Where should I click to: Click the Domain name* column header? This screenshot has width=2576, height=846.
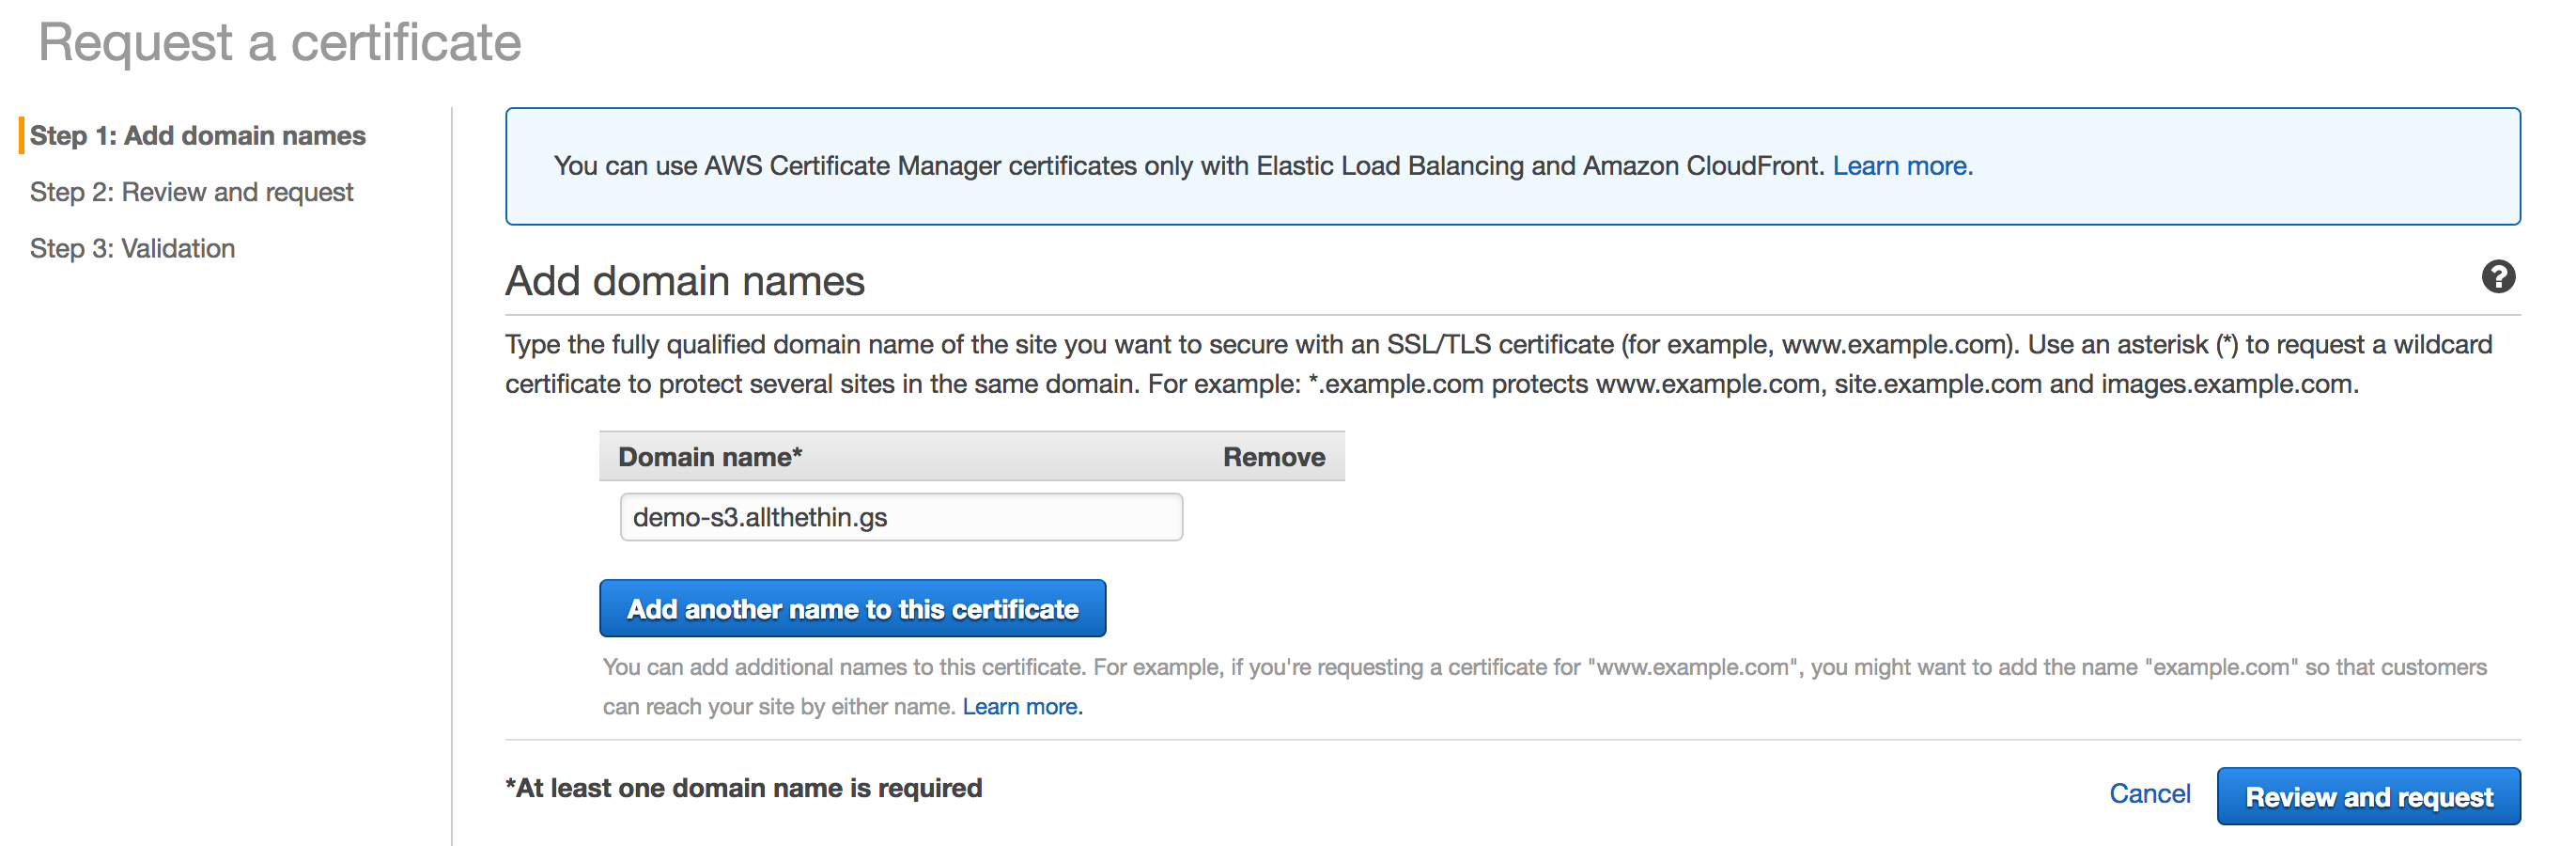pos(710,457)
